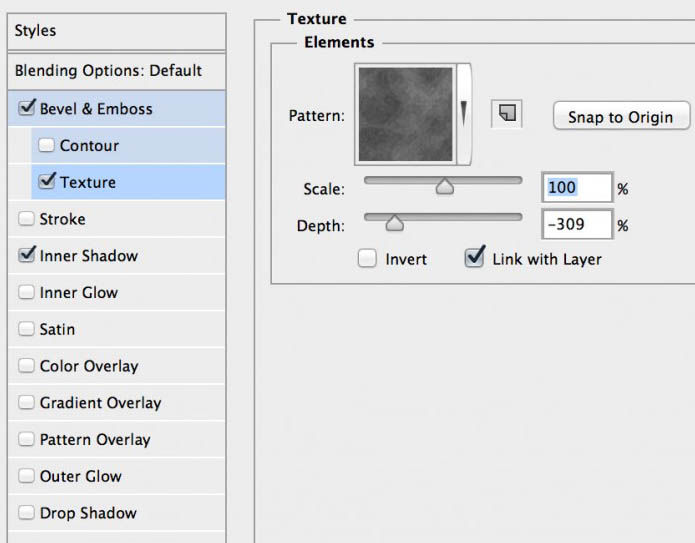Select the Gradient Overlay label
Viewport: 695px width, 543px height.
pyautogui.click(x=101, y=403)
